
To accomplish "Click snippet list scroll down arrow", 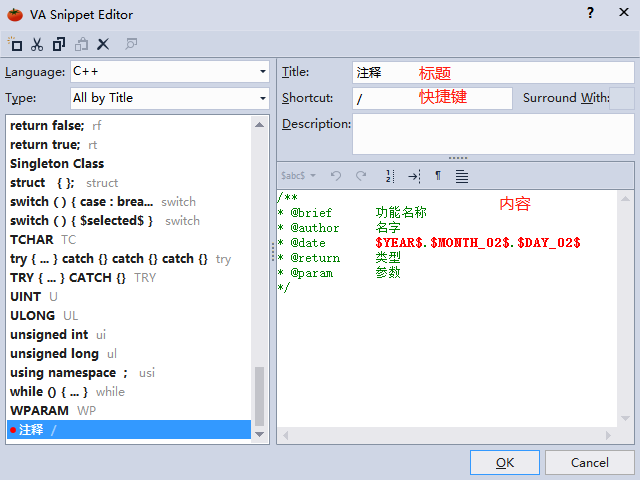I will point(259,434).
